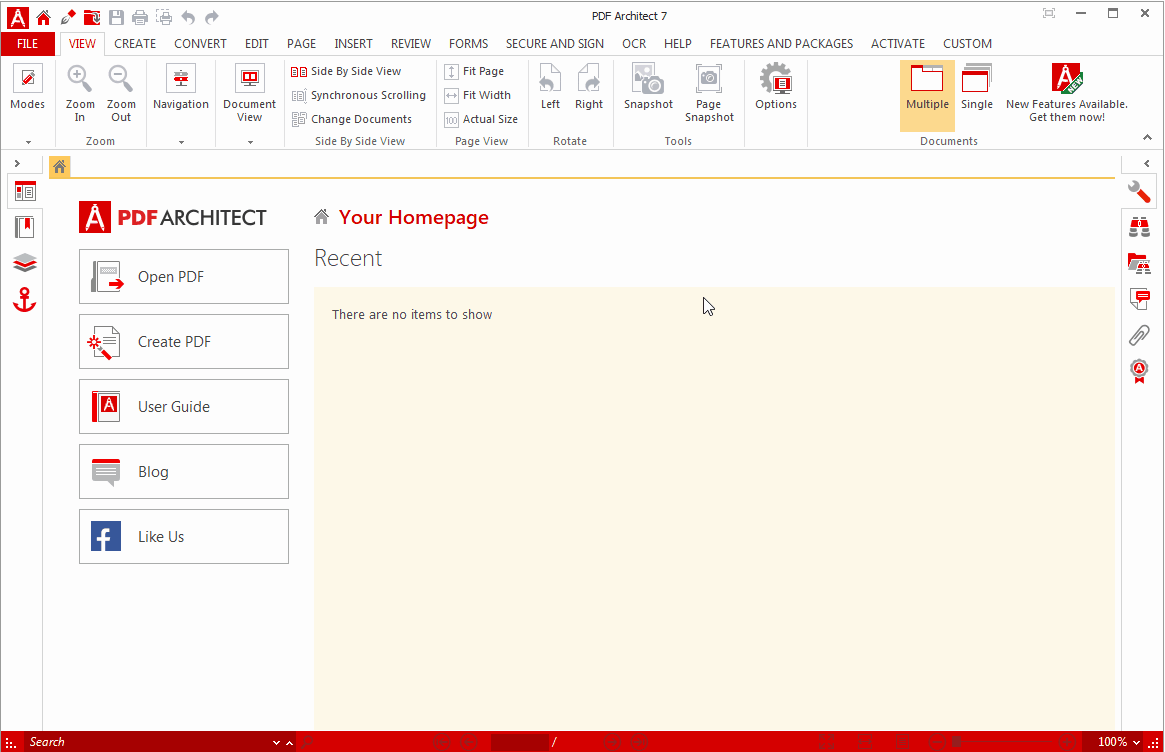Select the Snapshot tool
This screenshot has height=752, width=1165.
(648, 88)
